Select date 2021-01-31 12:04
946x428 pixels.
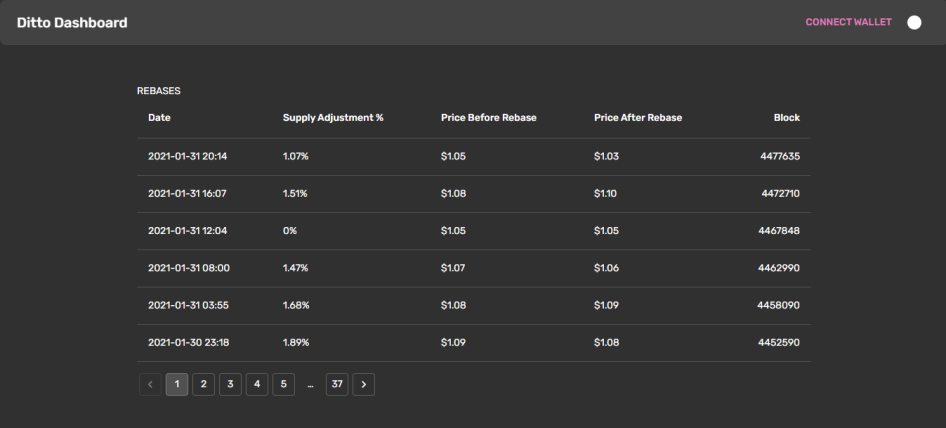tap(188, 231)
